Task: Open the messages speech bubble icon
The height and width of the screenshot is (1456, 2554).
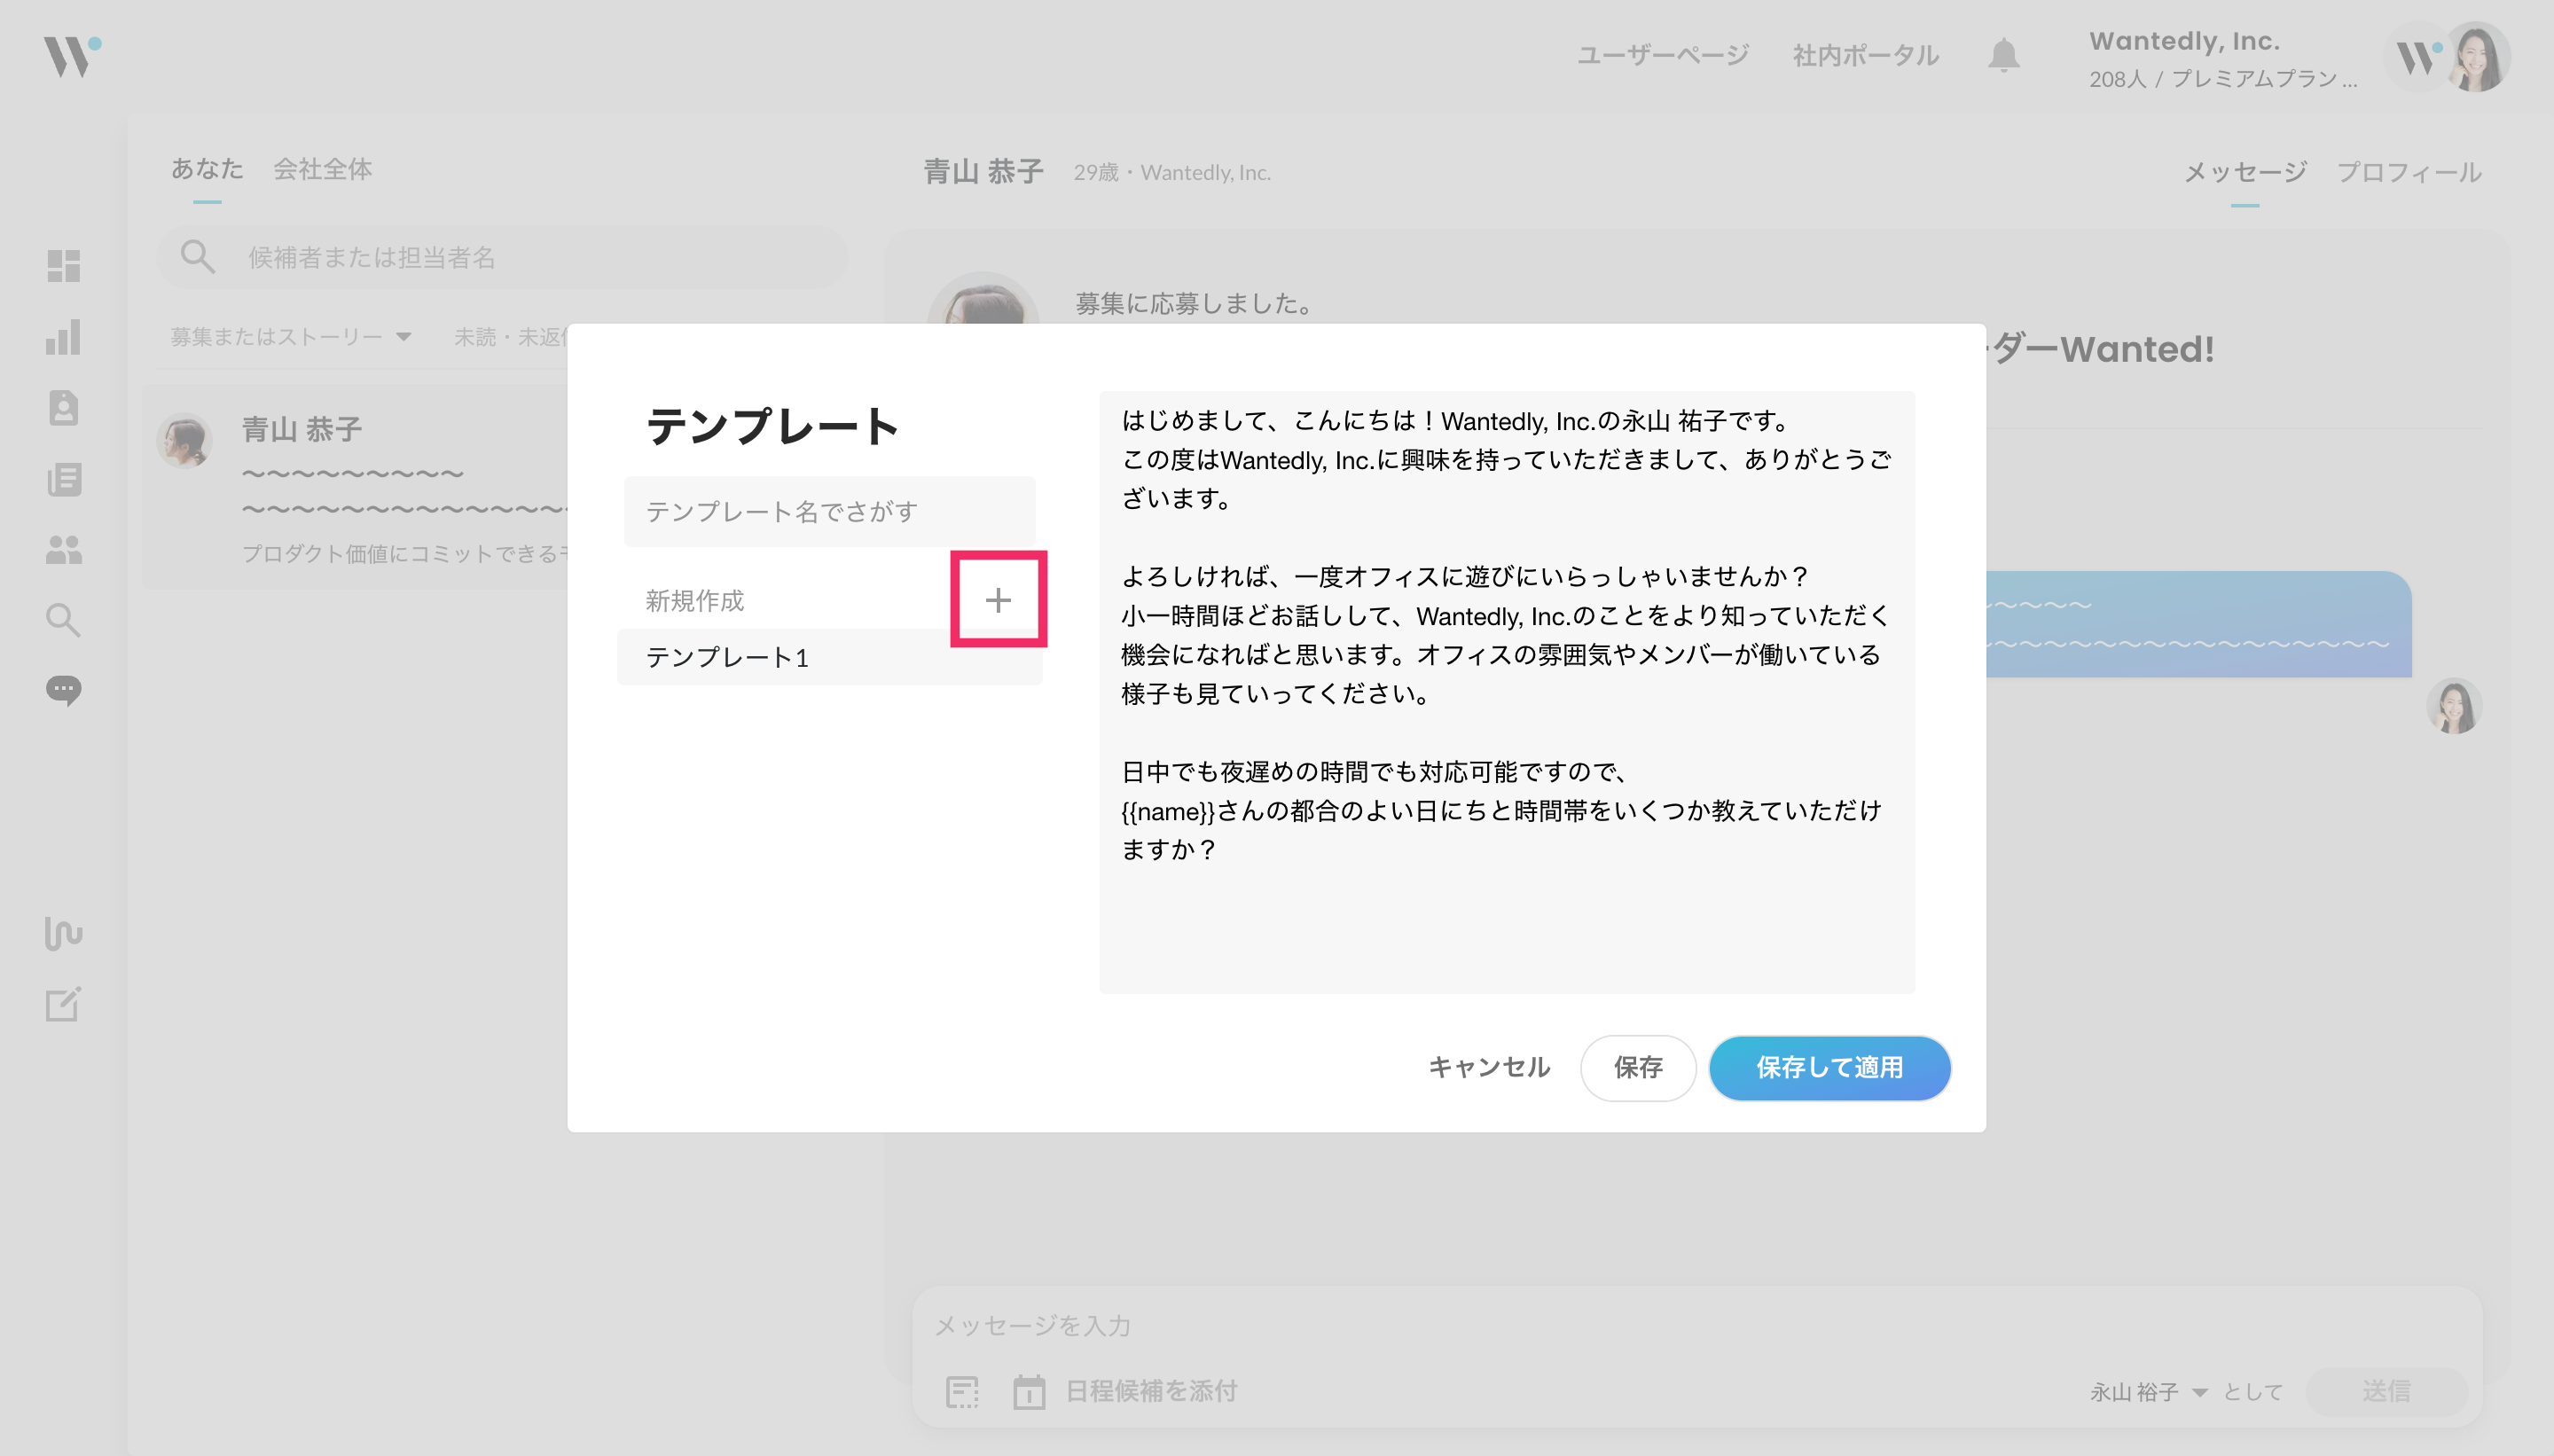Action: 63,690
